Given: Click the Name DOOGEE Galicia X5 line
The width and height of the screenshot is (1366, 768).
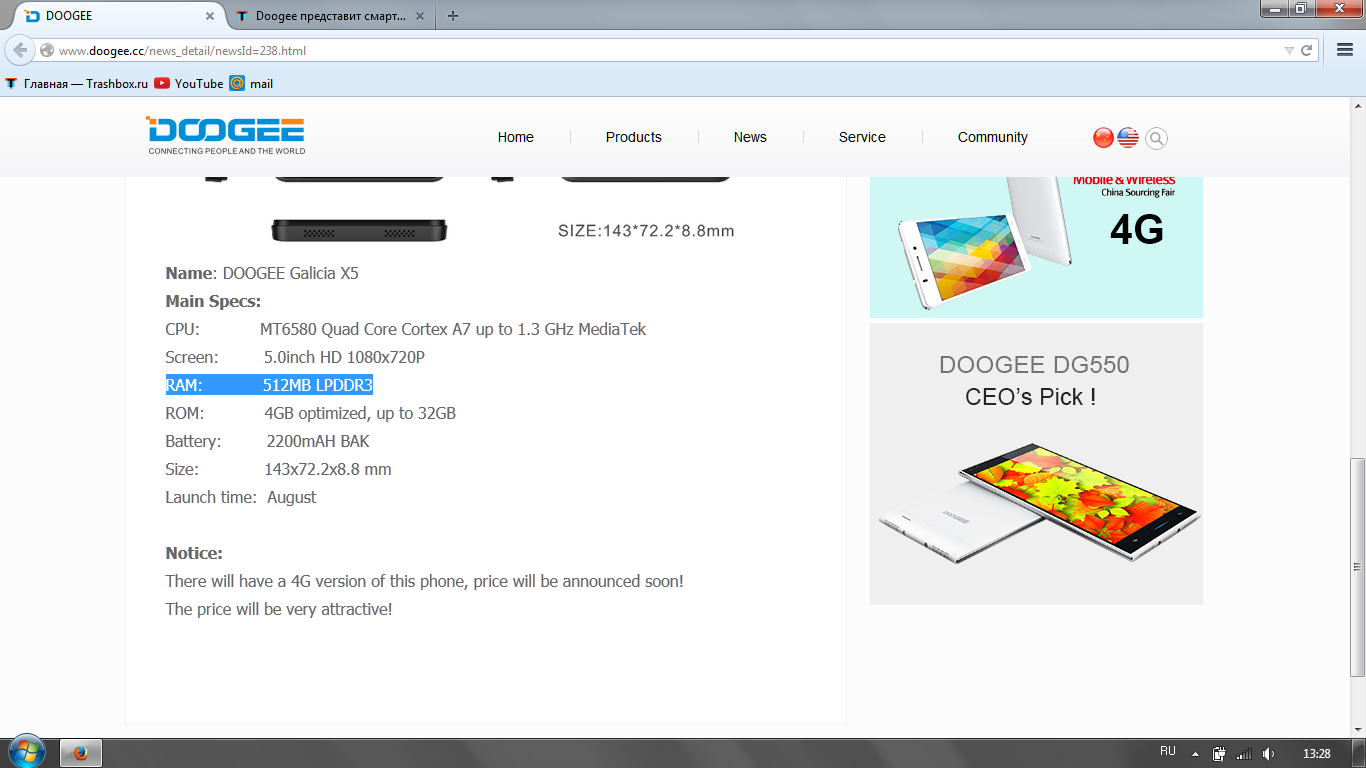Looking at the screenshot, I should 262,273.
